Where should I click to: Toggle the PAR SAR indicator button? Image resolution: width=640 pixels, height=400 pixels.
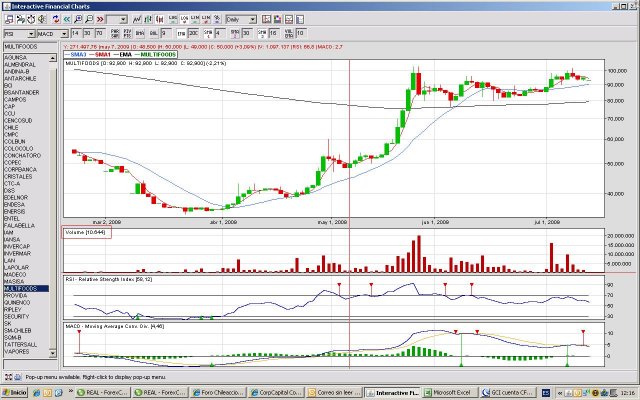point(115,33)
